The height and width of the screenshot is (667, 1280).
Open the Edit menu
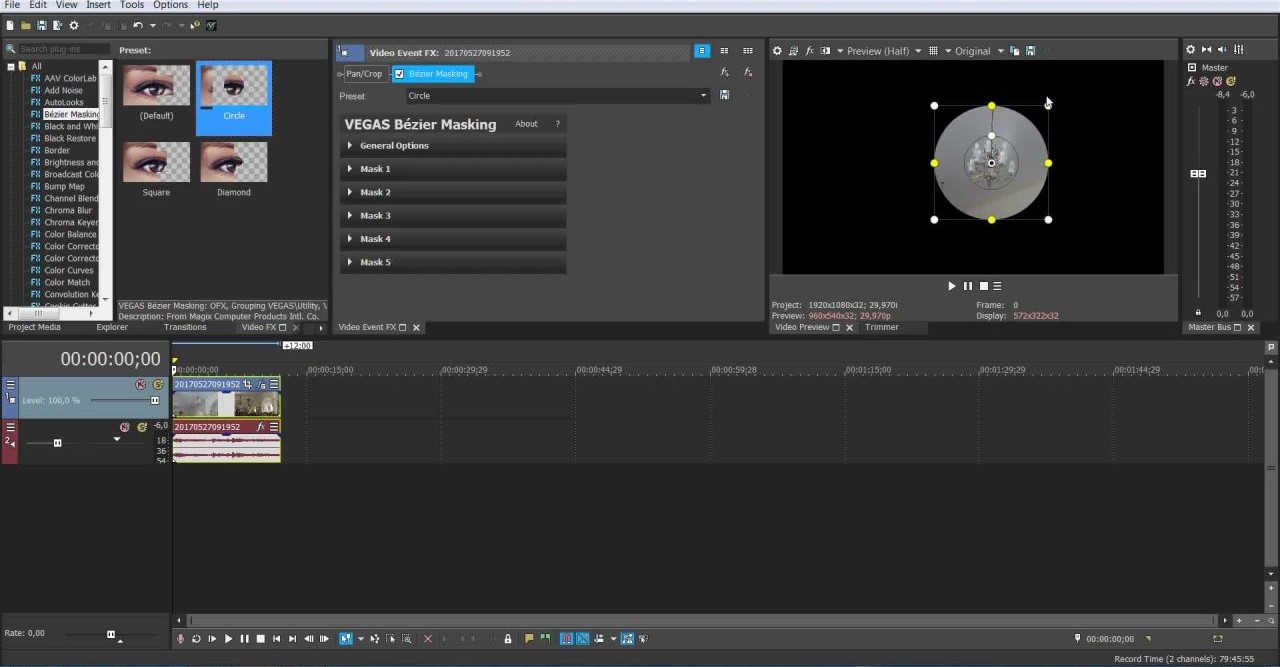coord(38,5)
